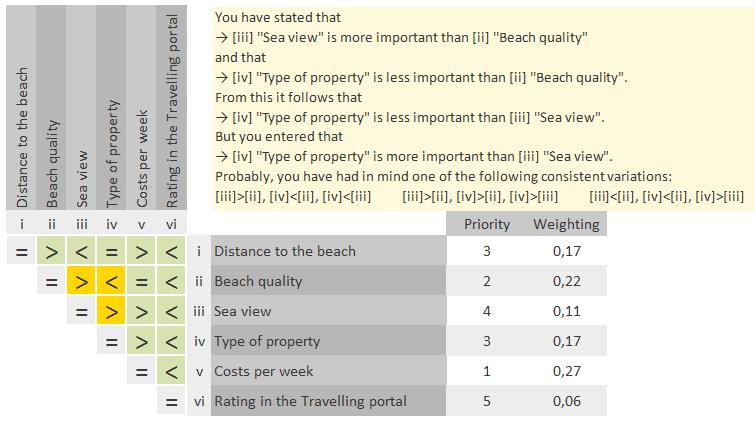Click Costs per week versus Travelling portal rating cell
Viewport: 755px width, 422px height.
[171, 371]
